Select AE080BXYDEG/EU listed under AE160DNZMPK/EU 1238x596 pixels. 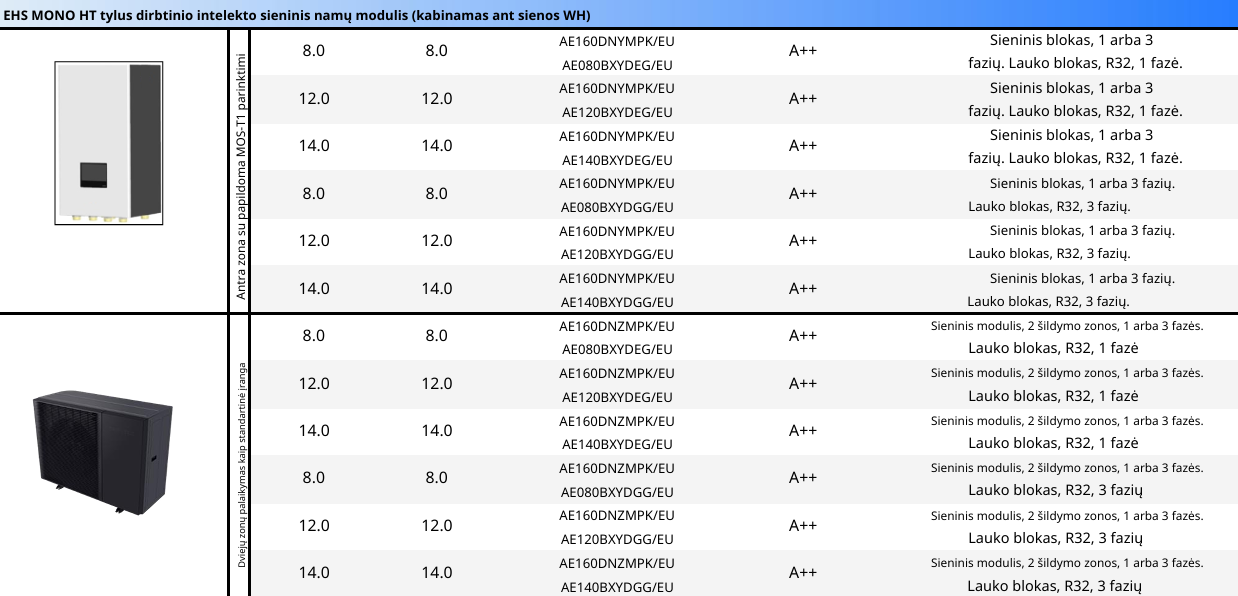coord(617,350)
